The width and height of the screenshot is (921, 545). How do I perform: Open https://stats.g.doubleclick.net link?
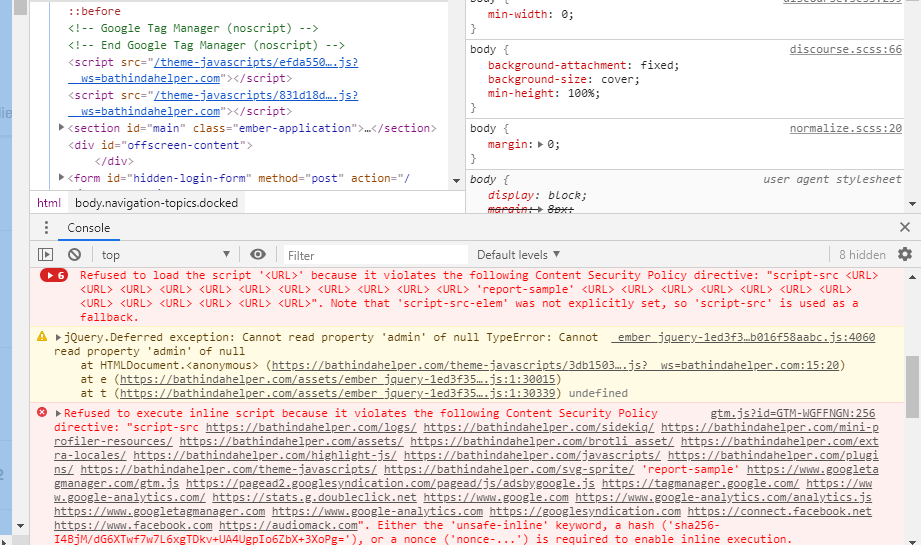click(x=314, y=497)
